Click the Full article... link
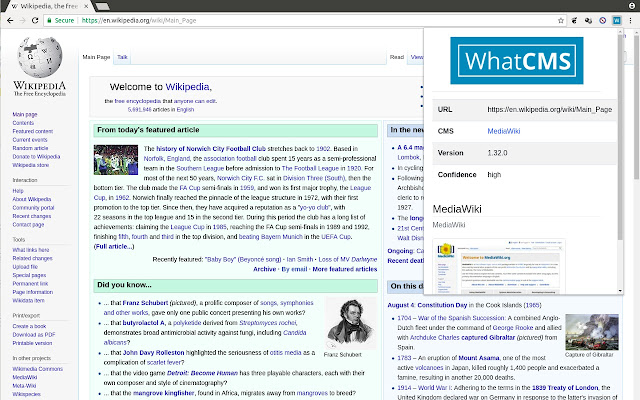 tap(114, 247)
